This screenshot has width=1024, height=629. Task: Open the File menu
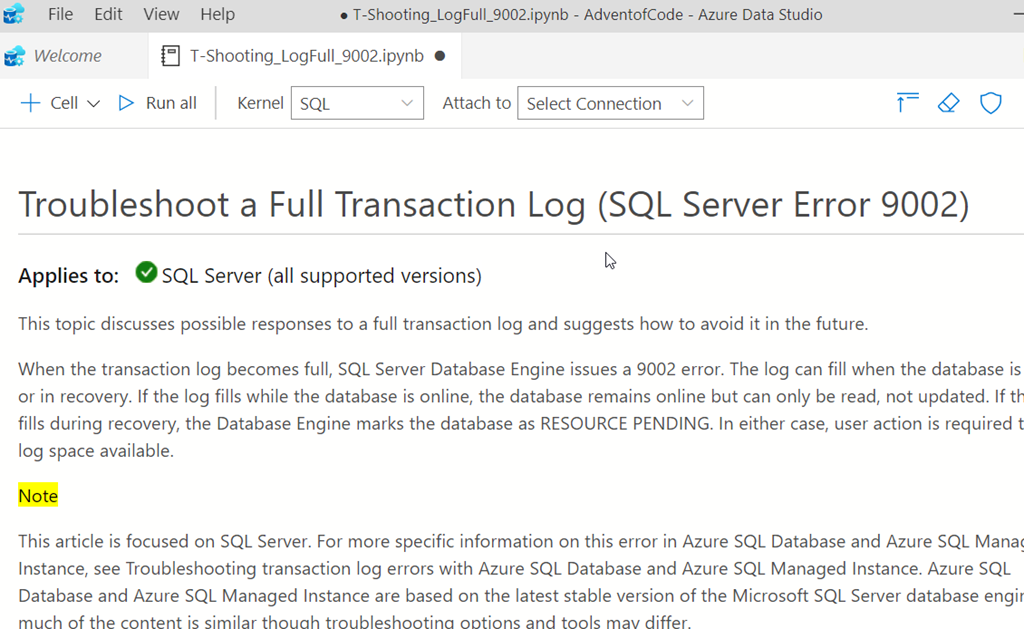60,14
